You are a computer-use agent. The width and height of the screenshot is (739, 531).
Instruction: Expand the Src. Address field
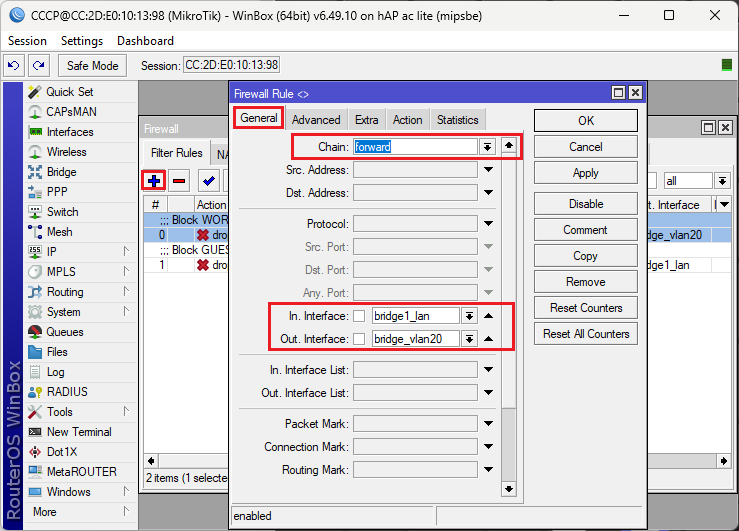coord(489,170)
